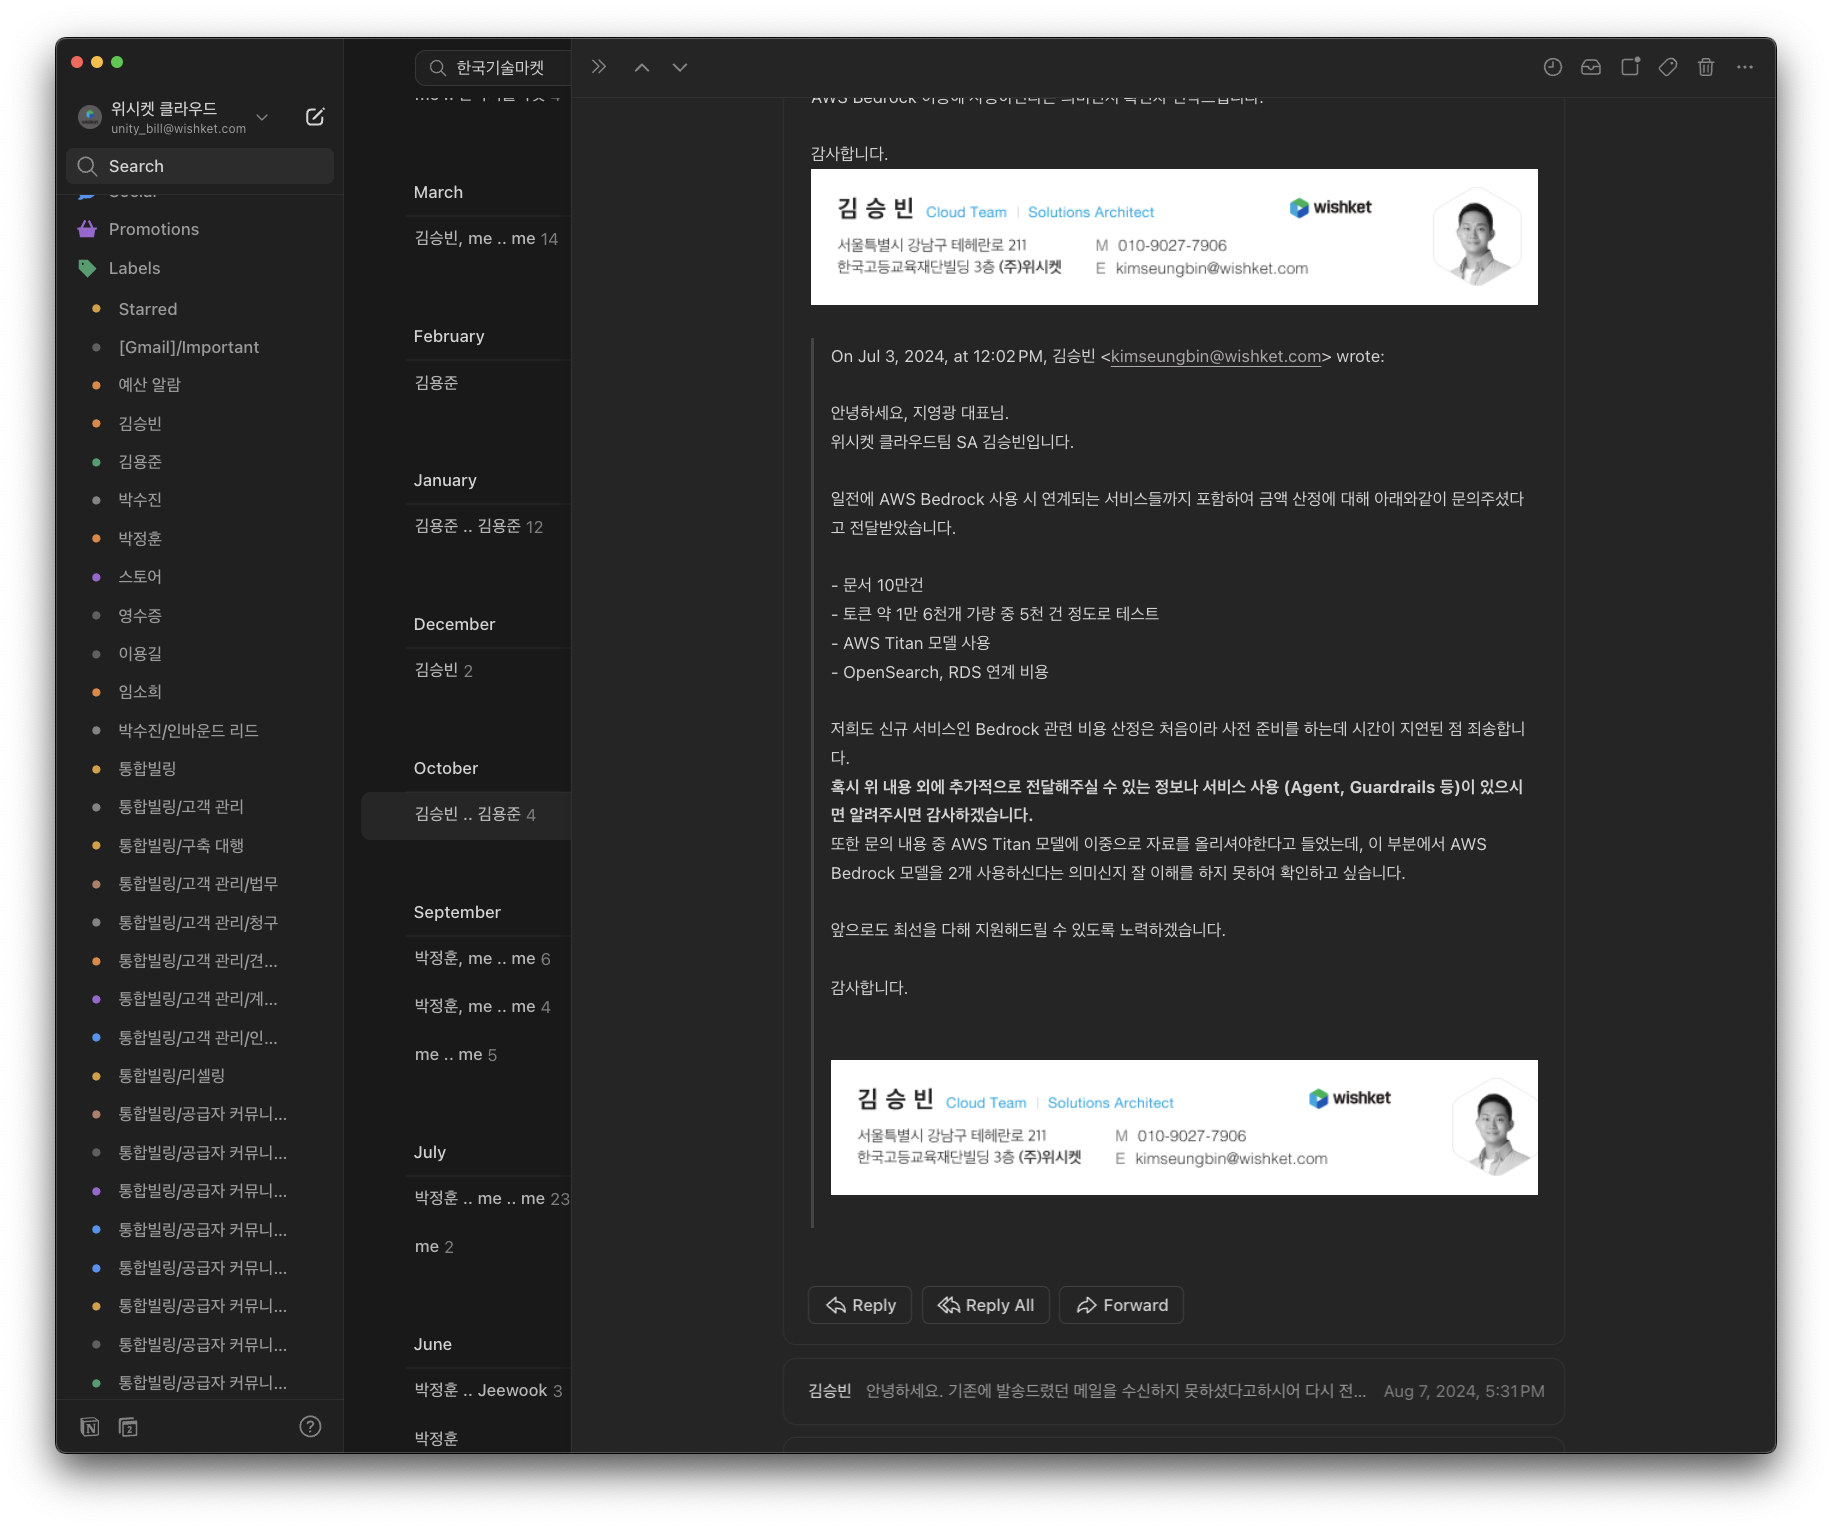
Task: Open the Promotions folder
Action: pyautogui.click(x=153, y=229)
